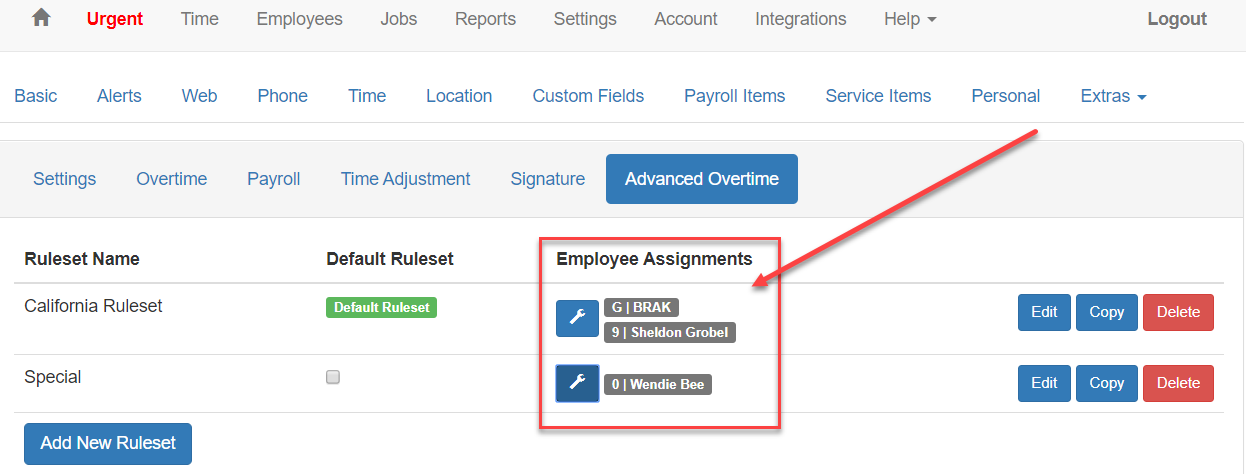1246x474 pixels.
Task: Open the Payroll Items settings tab
Action: 734,96
